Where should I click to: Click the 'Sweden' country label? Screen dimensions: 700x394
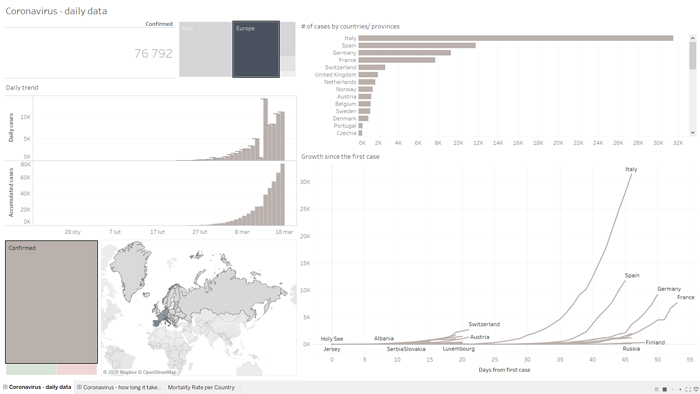click(346, 111)
